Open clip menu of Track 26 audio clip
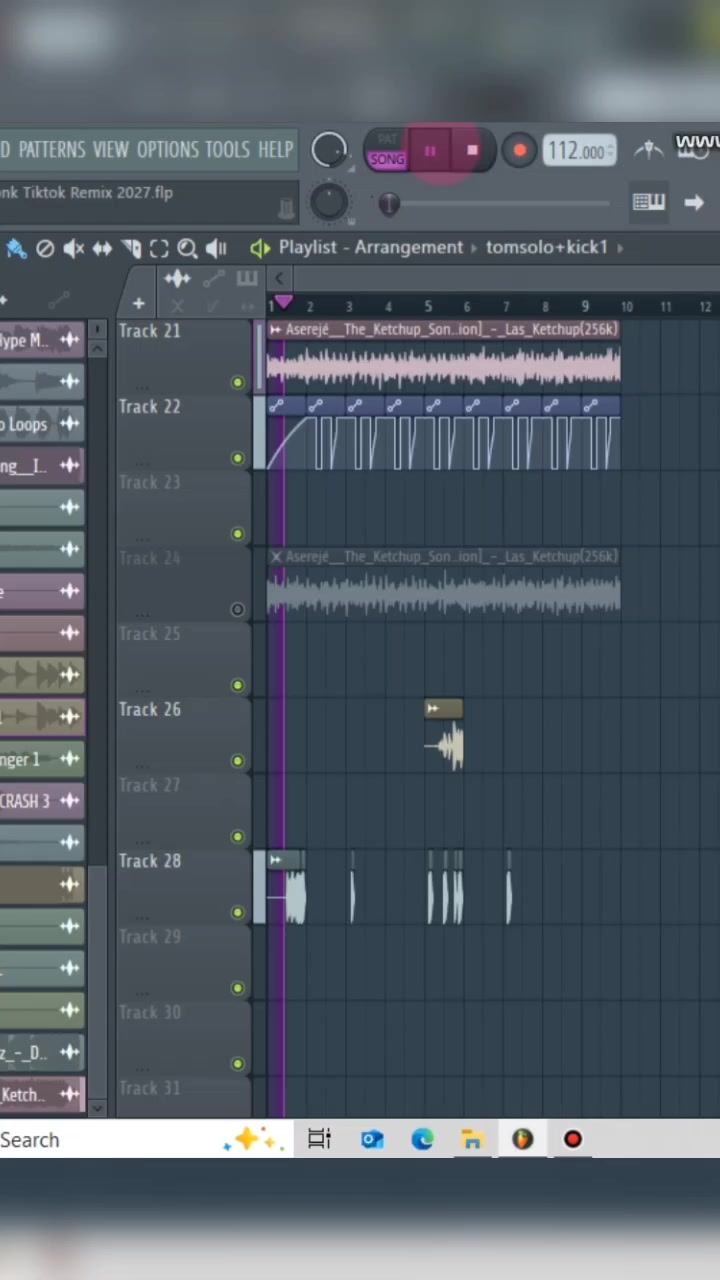 (432, 708)
